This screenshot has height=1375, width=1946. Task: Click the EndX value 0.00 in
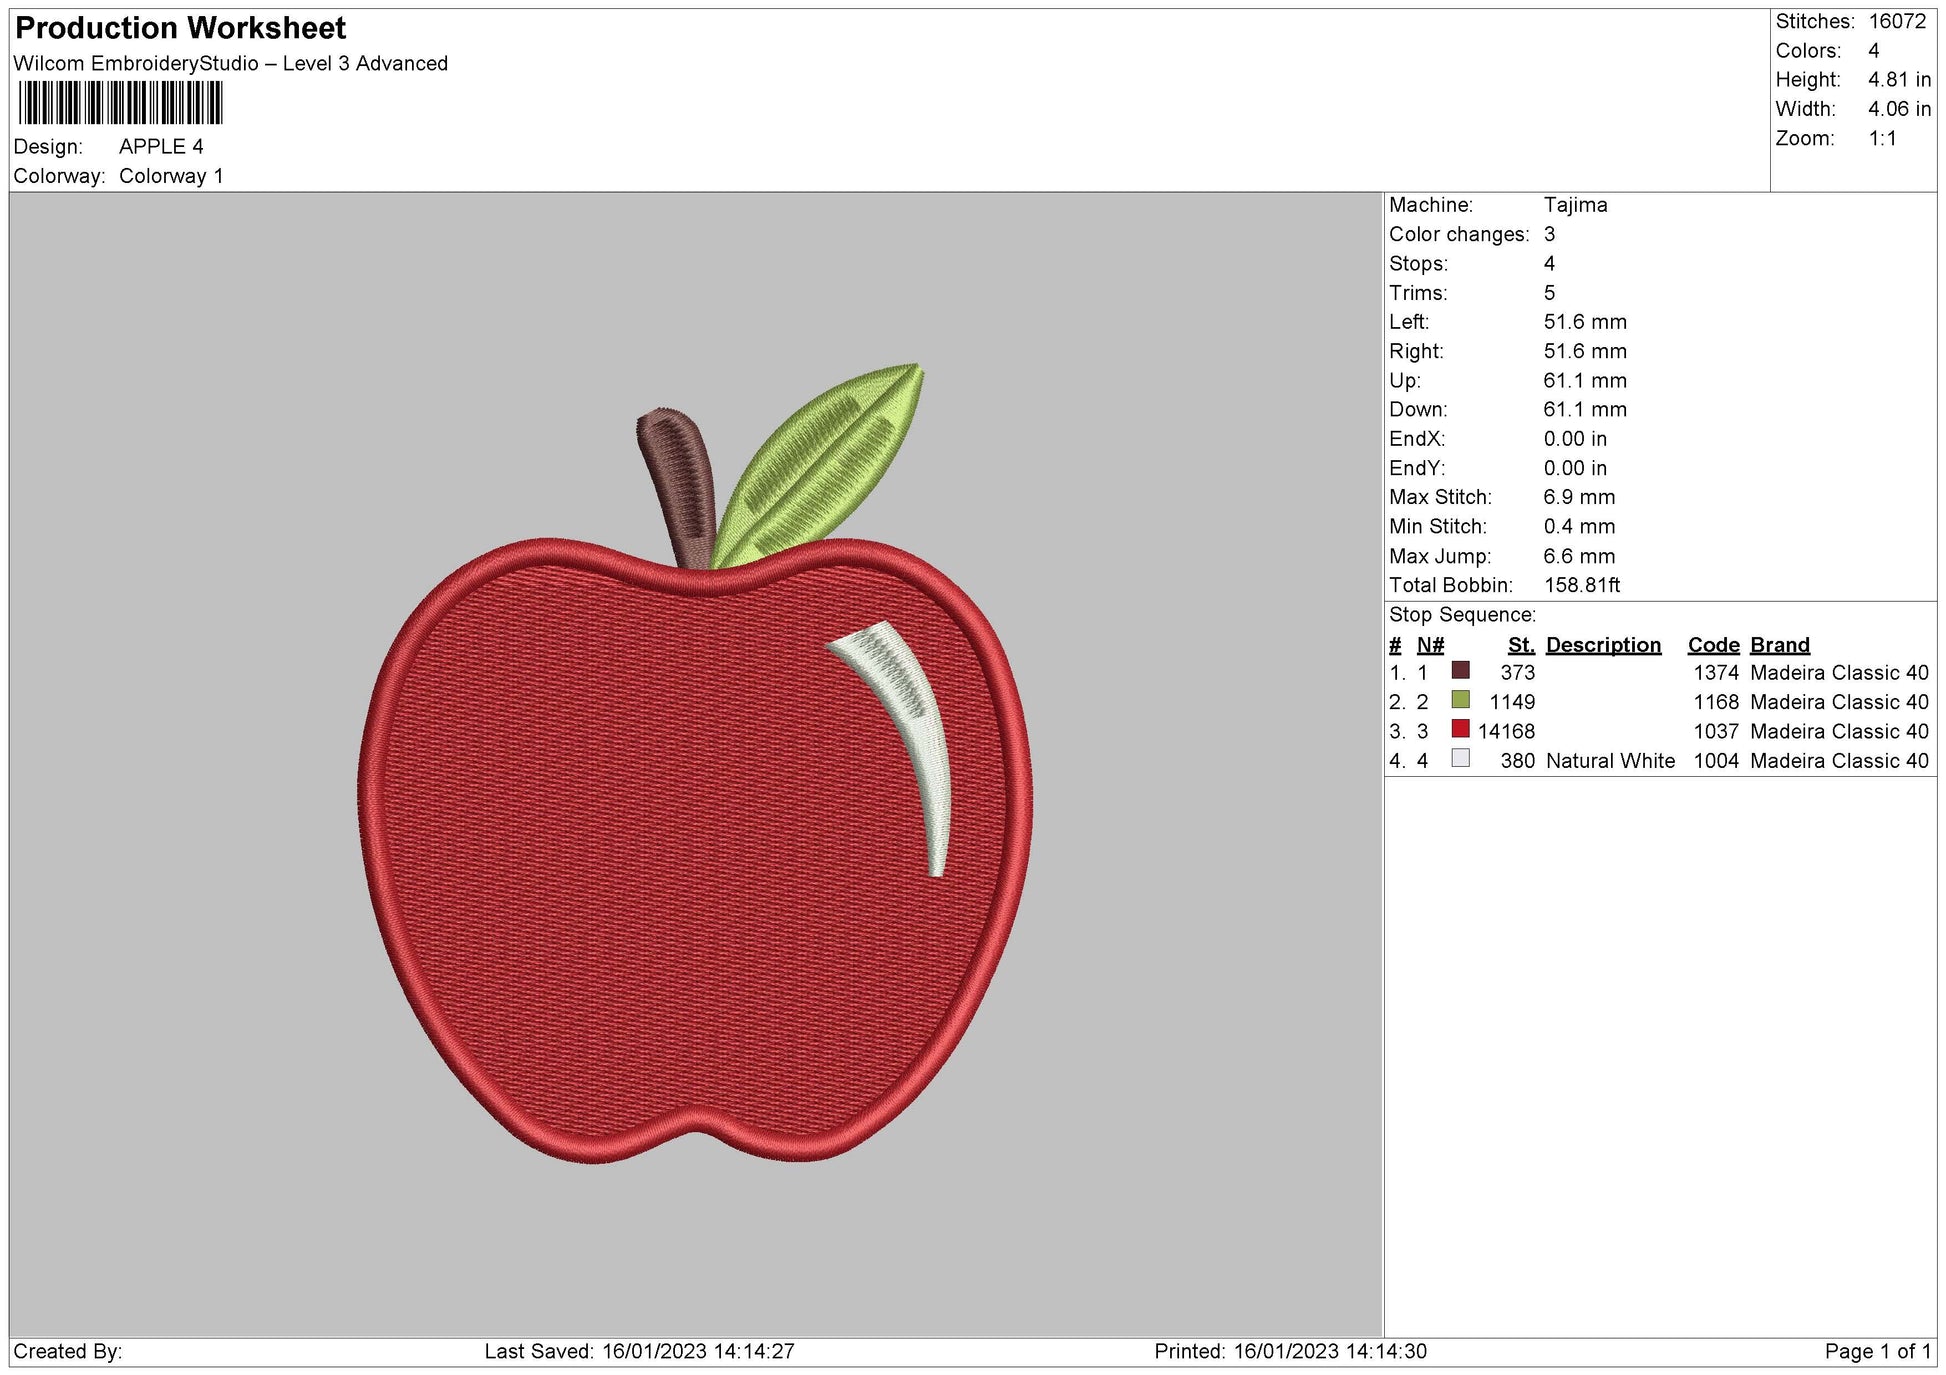pyautogui.click(x=1575, y=439)
